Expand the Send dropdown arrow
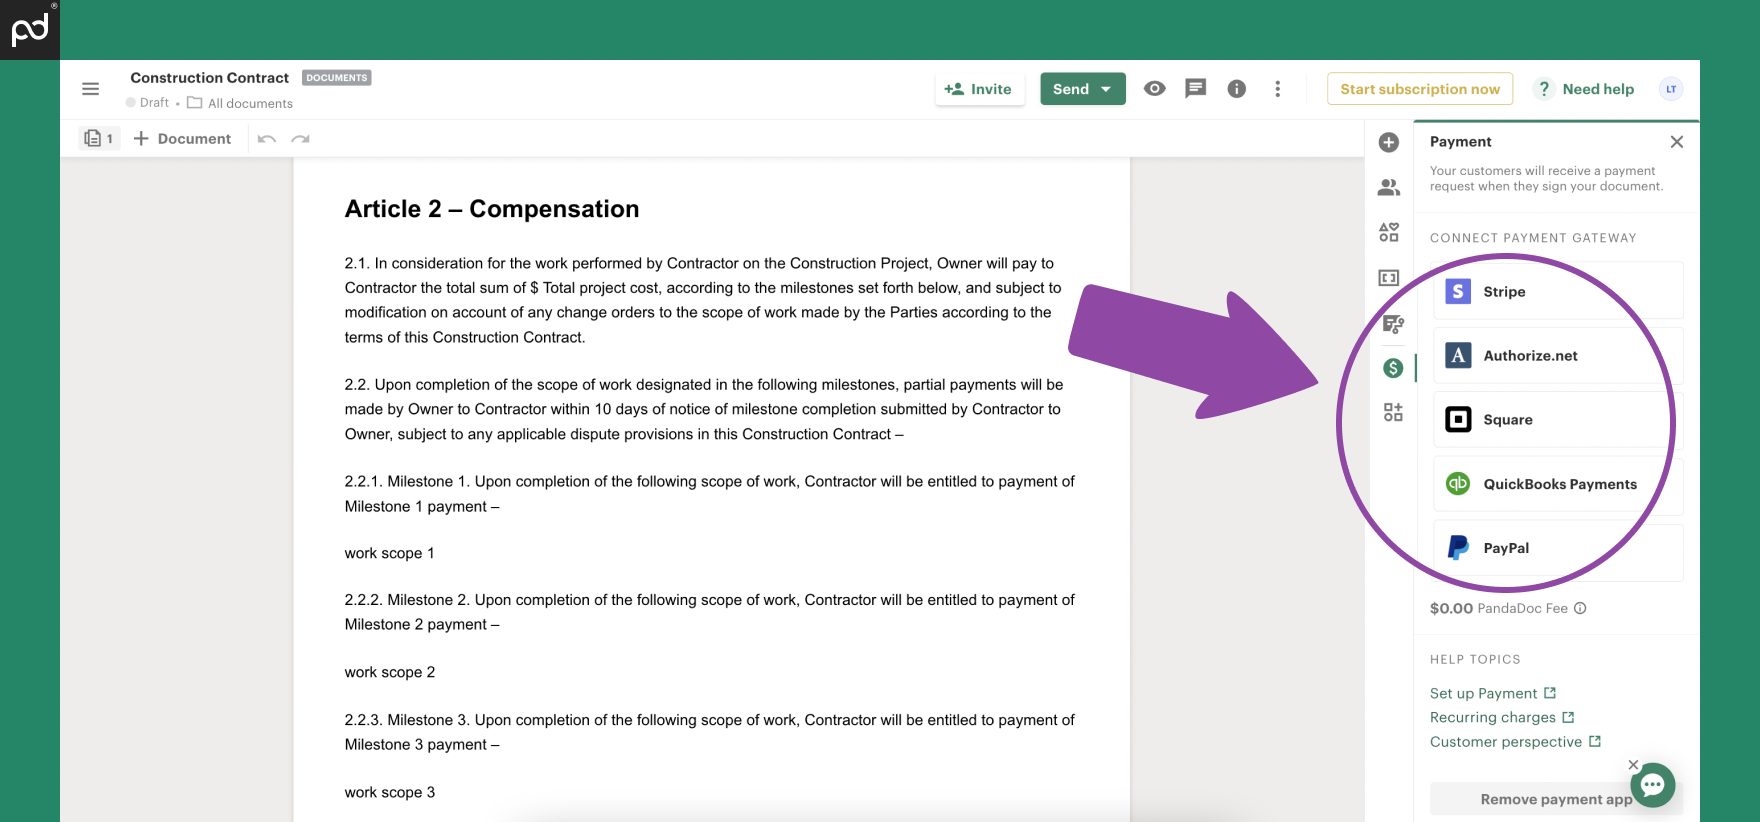 1107,89
